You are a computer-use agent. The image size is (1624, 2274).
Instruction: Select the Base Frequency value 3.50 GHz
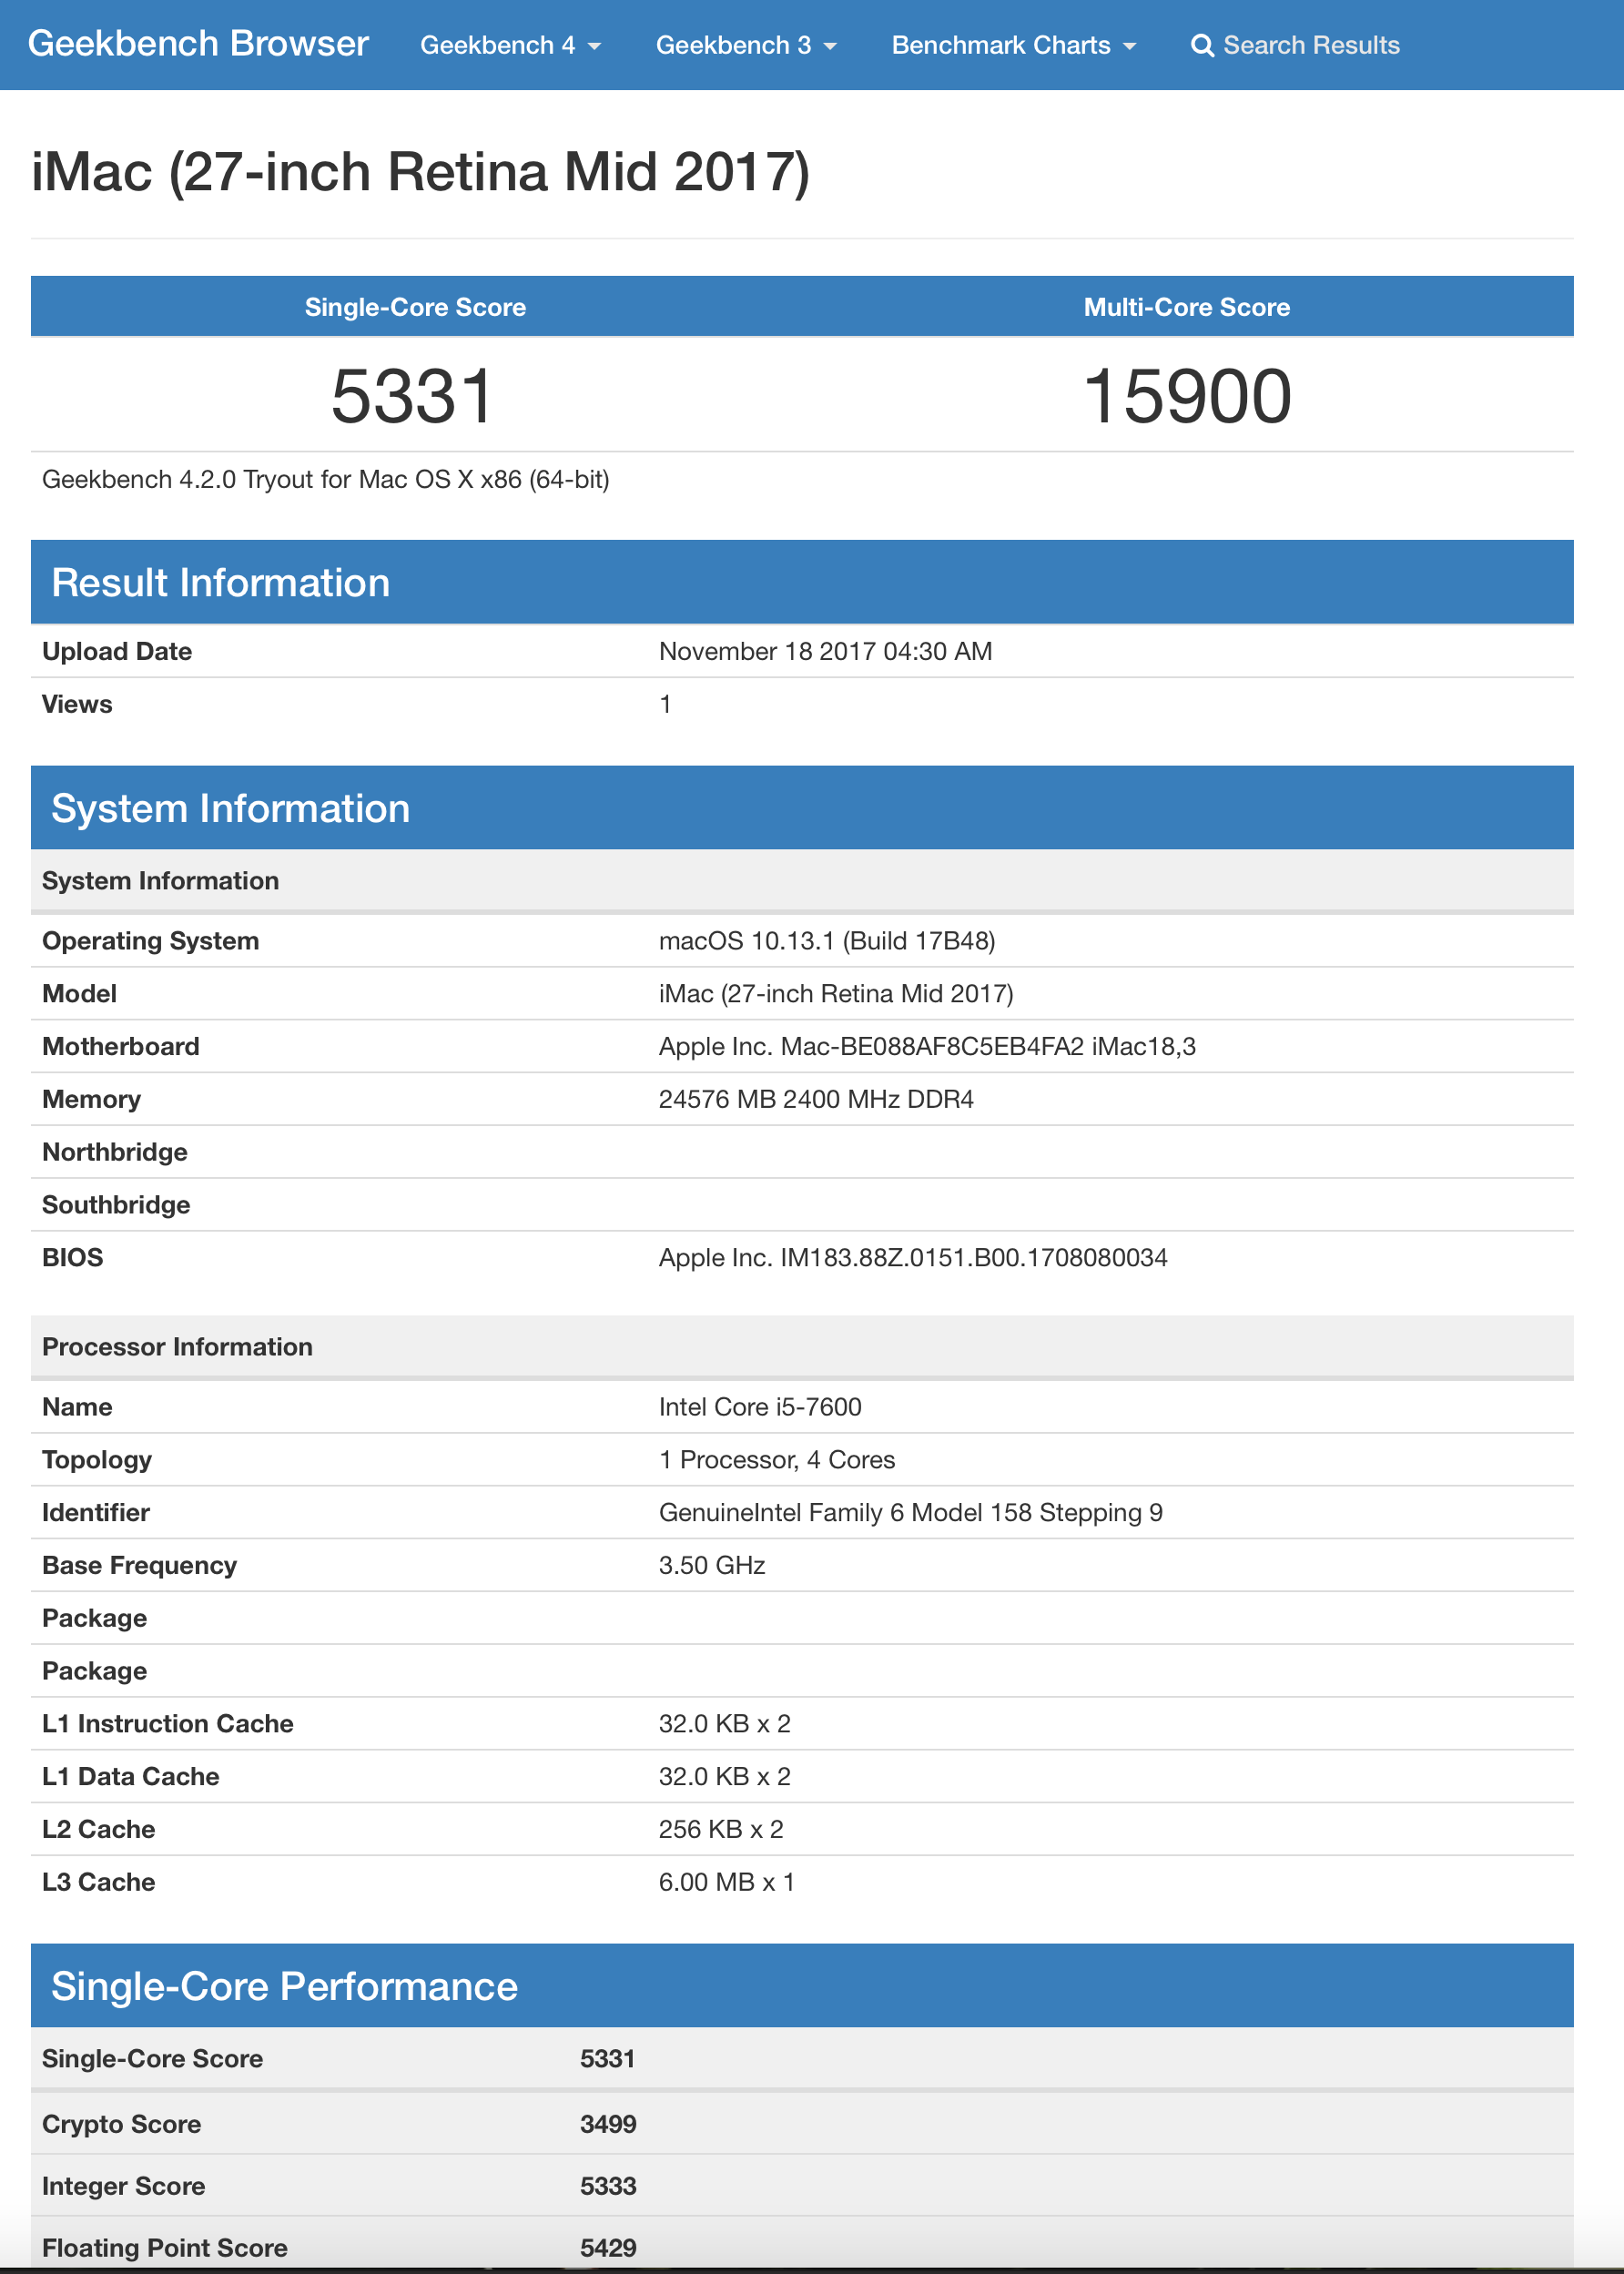[x=712, y=1566]
